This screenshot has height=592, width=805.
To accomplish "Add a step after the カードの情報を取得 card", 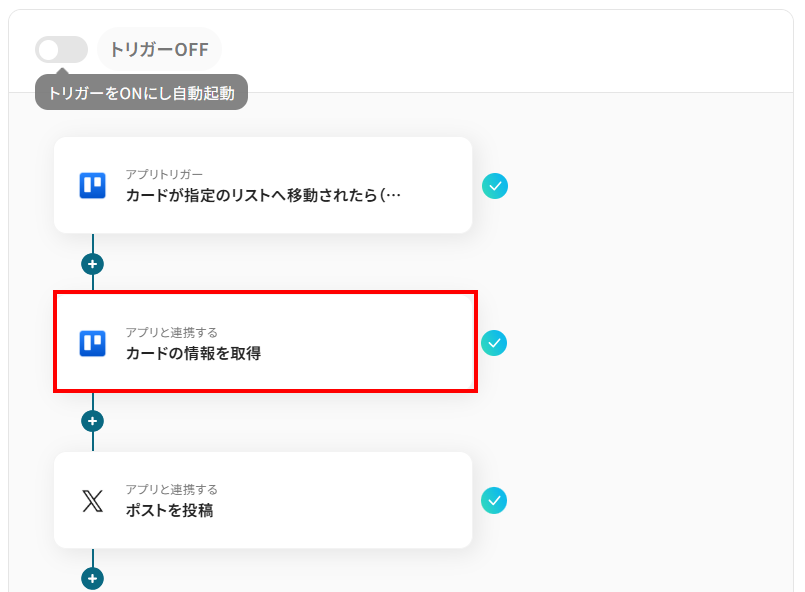I will pos(92,421).
